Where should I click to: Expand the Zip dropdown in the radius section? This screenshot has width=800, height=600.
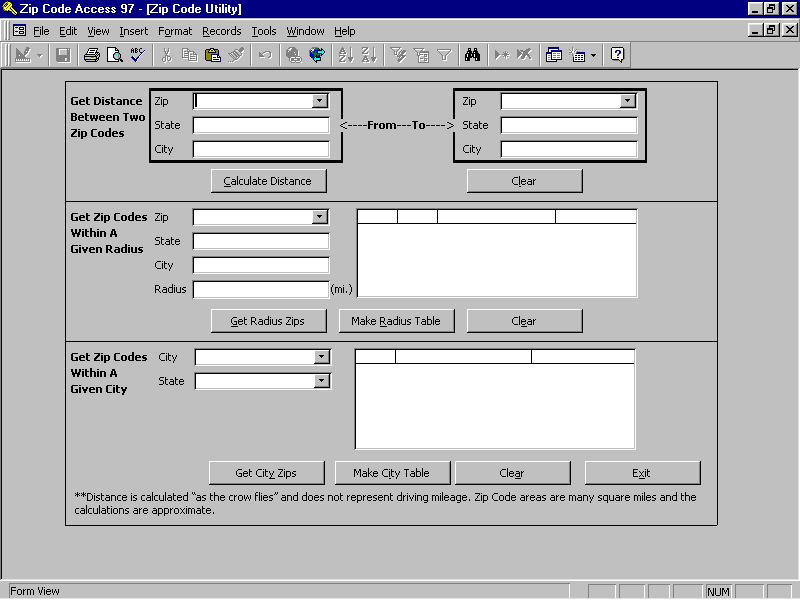coord(320,217)
